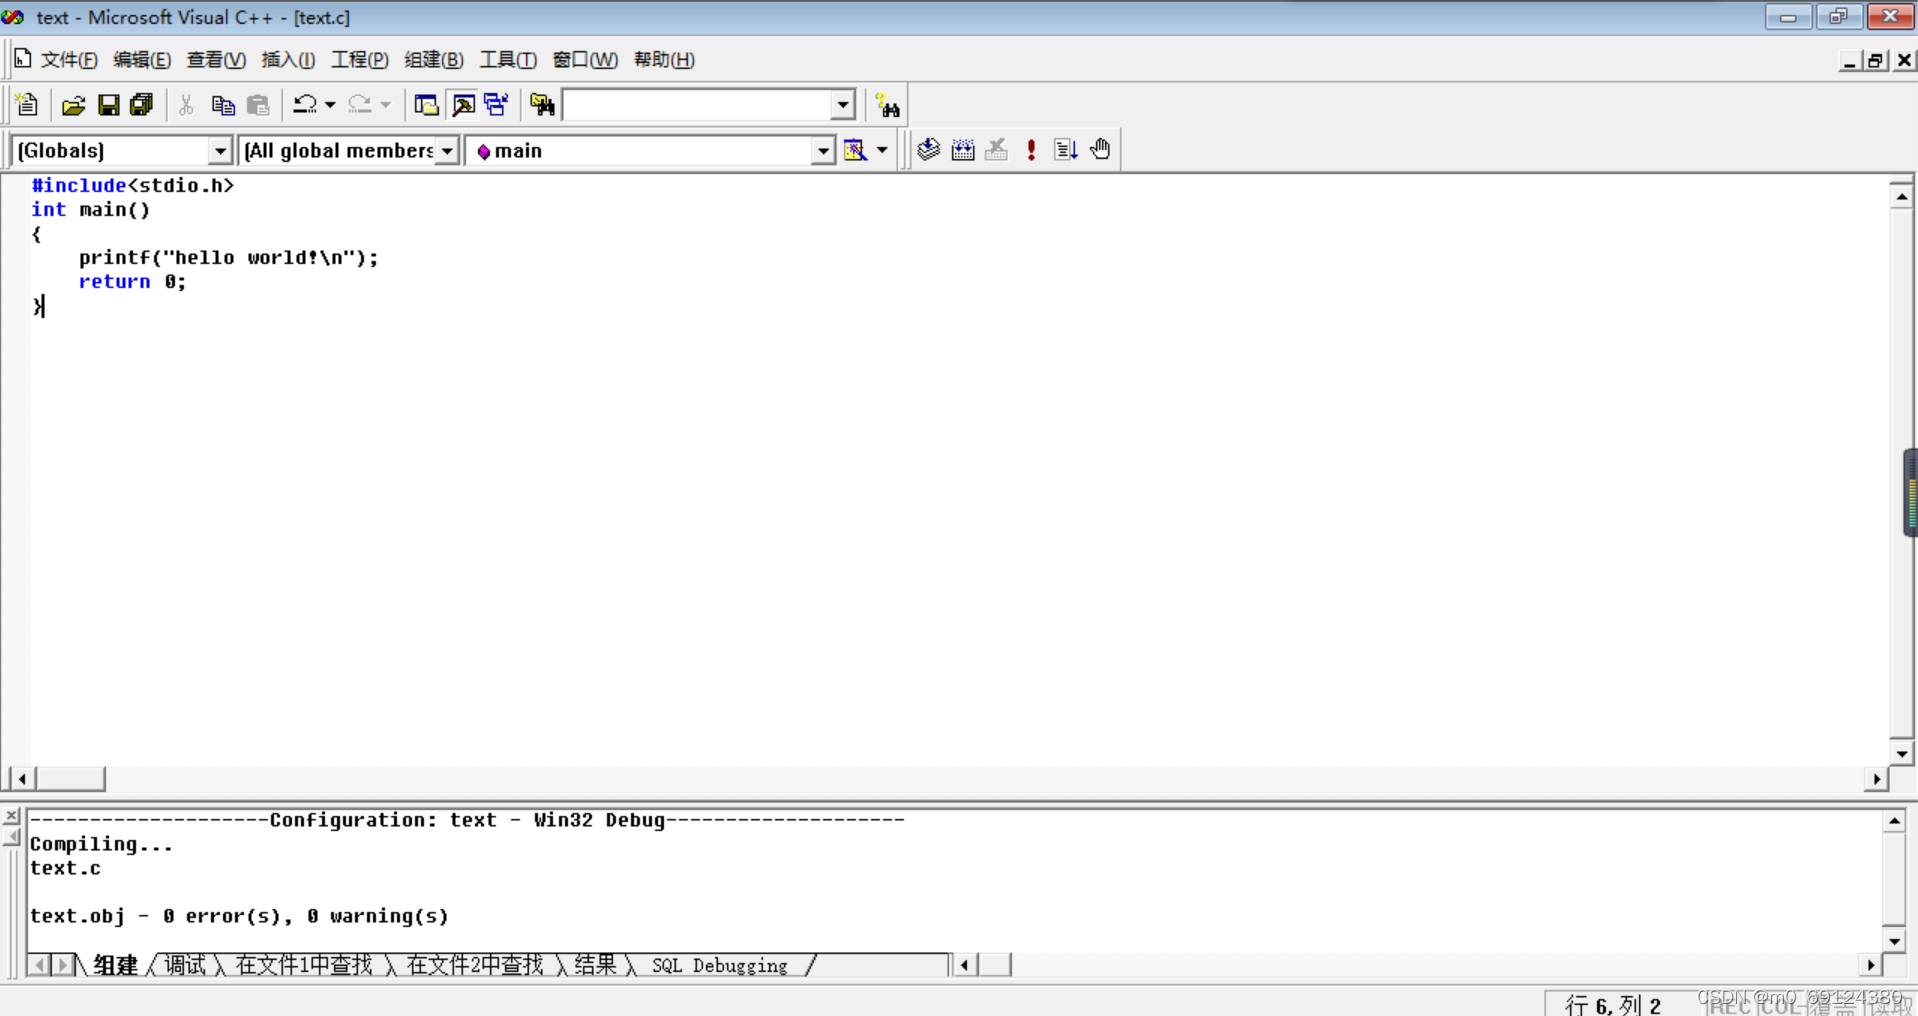Run program with the red exclamation icon
The height and width of the screenshot is (1016, 1918).
(1031, 150)
